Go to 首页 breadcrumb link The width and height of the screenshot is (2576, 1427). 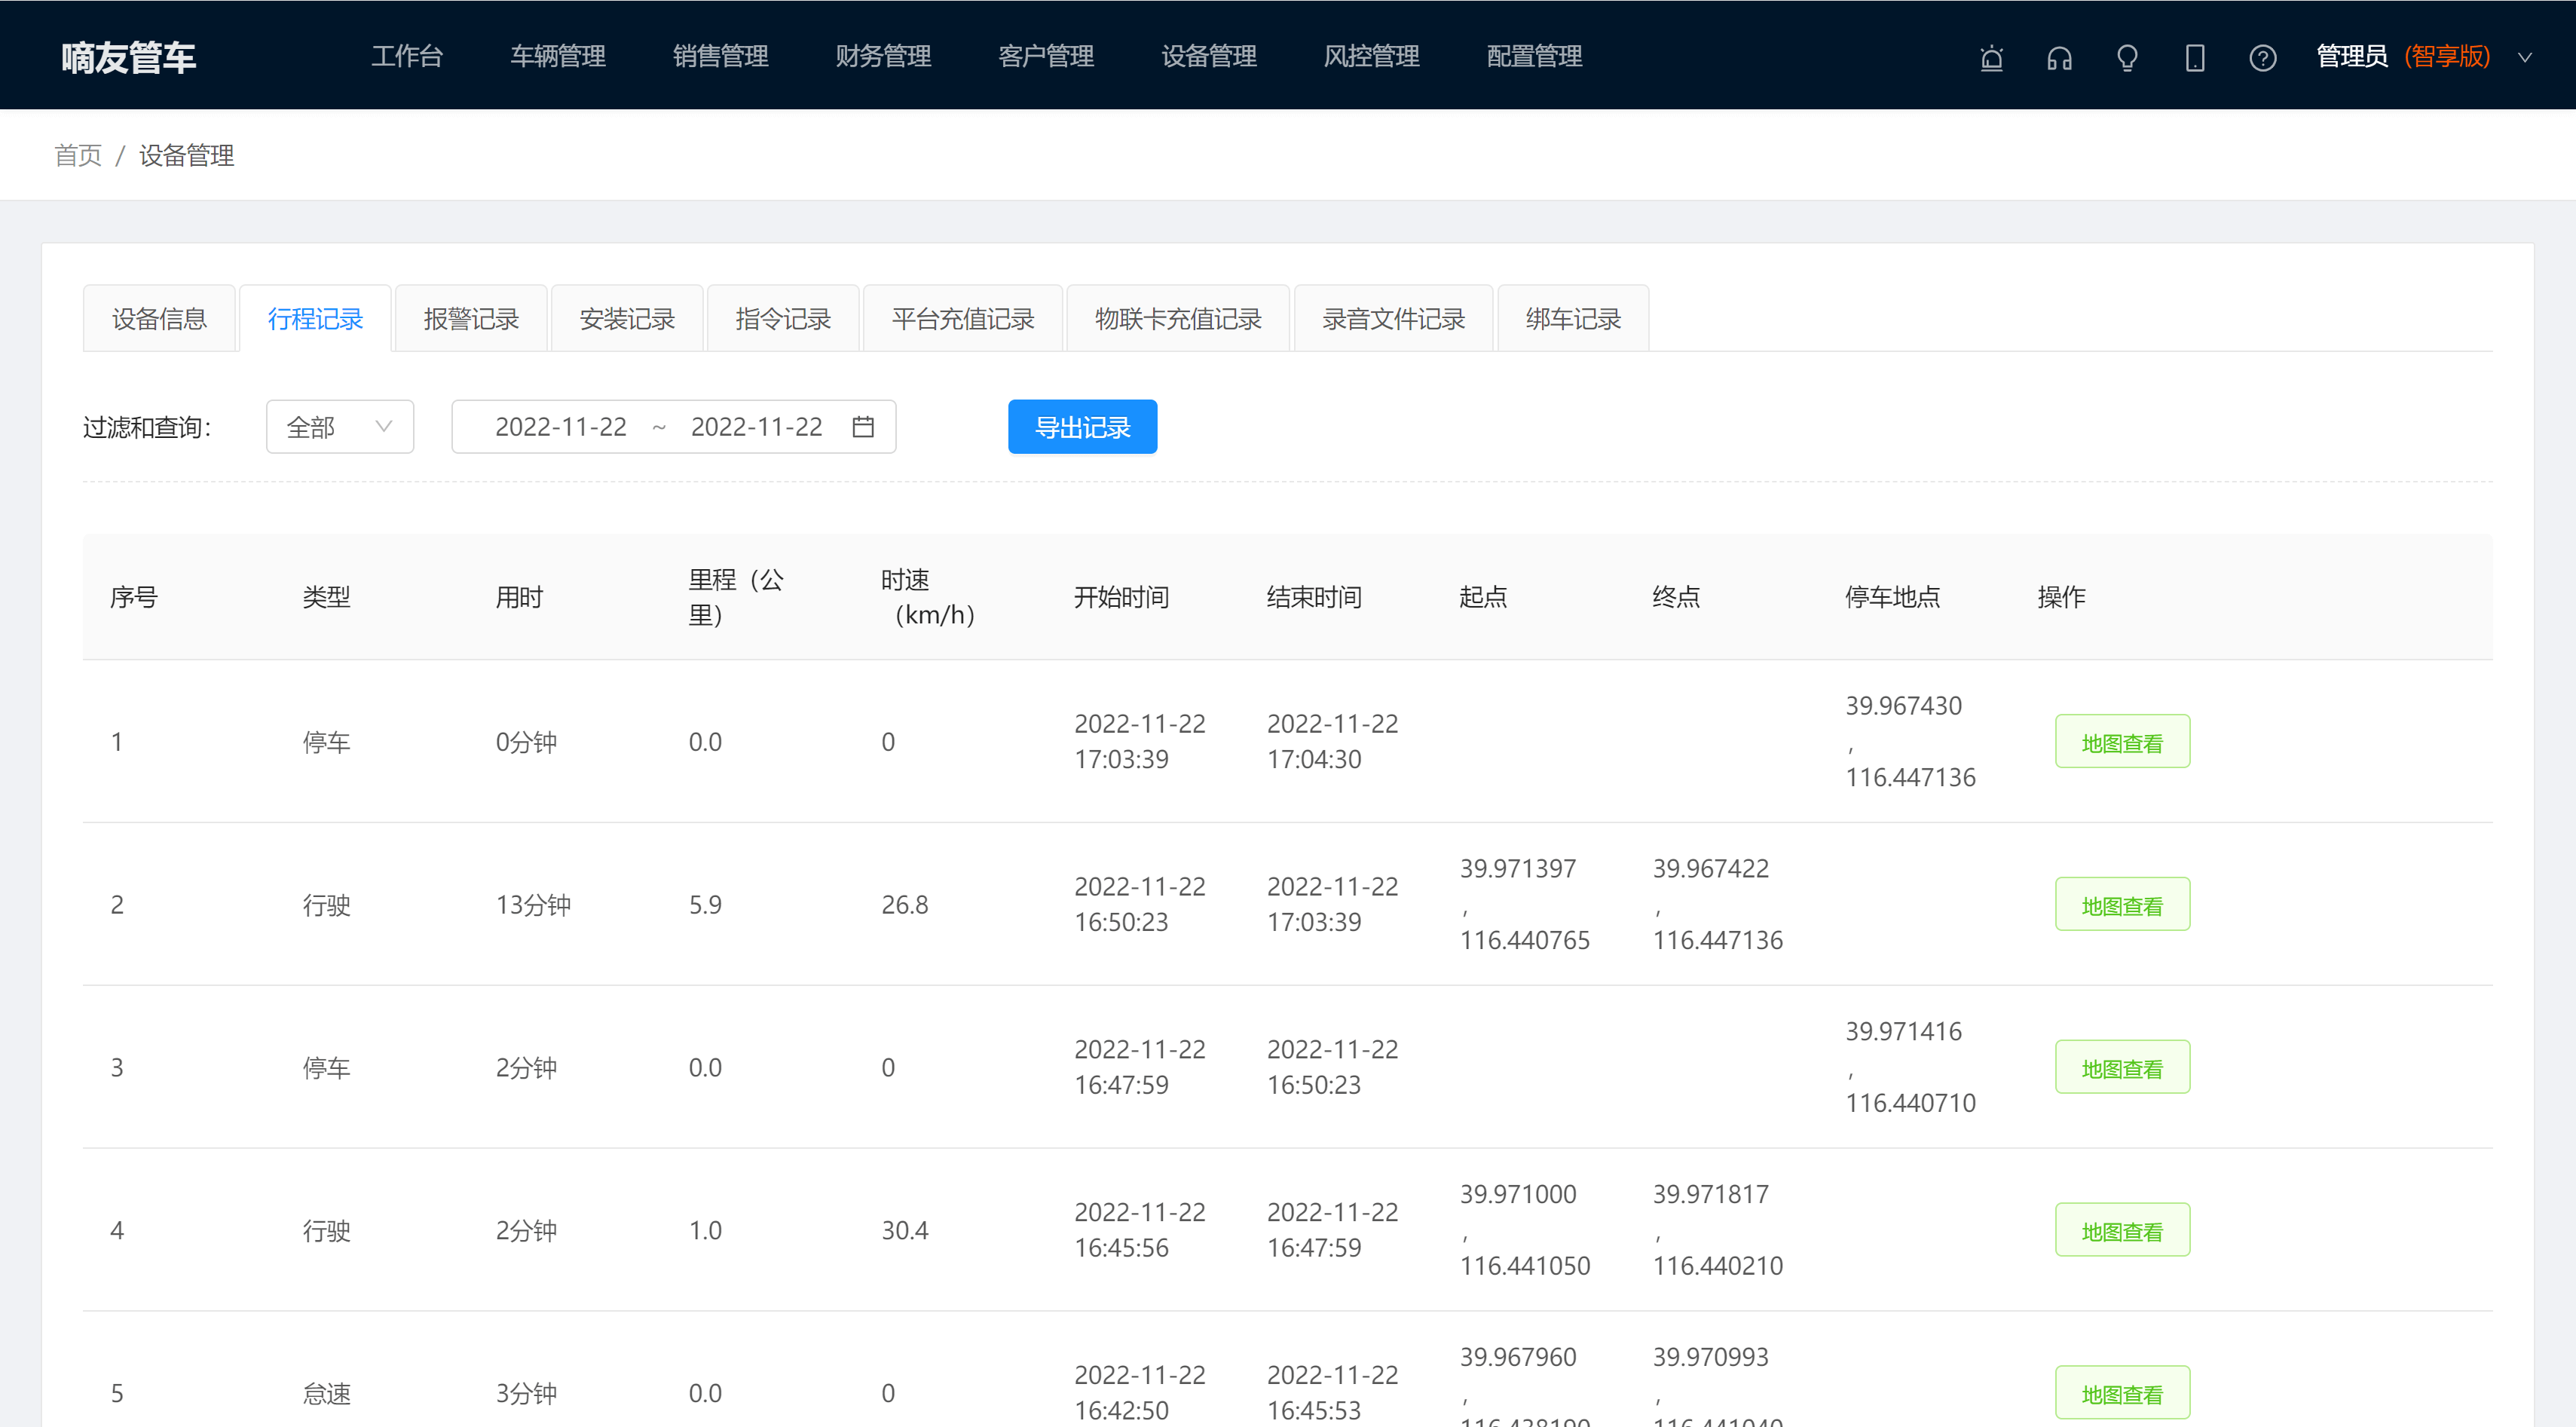(x=78, y=155)
